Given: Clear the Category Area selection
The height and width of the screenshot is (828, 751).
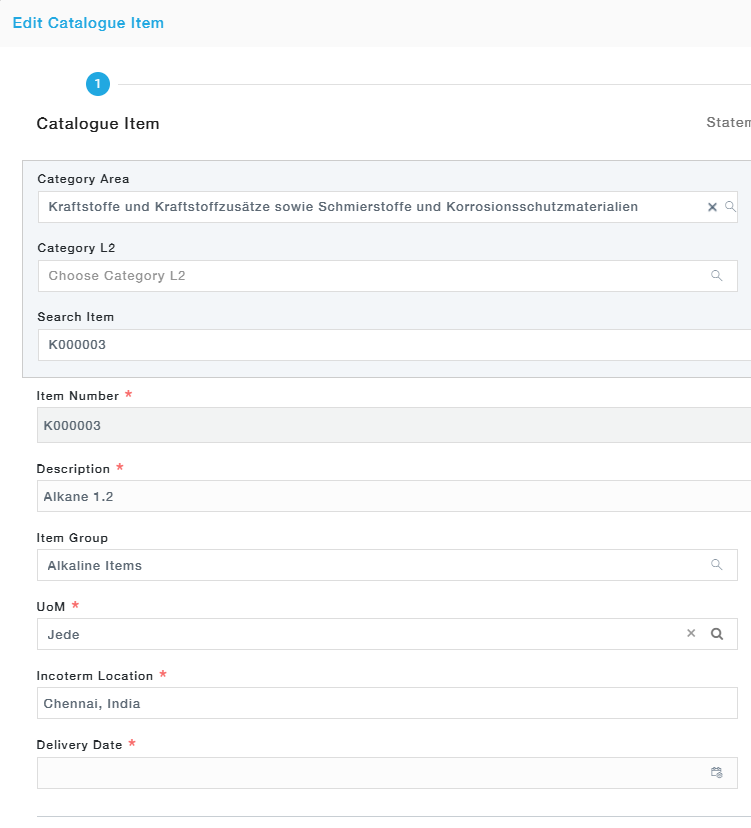Looking at the screenshot, I should (x=712, y=207).
